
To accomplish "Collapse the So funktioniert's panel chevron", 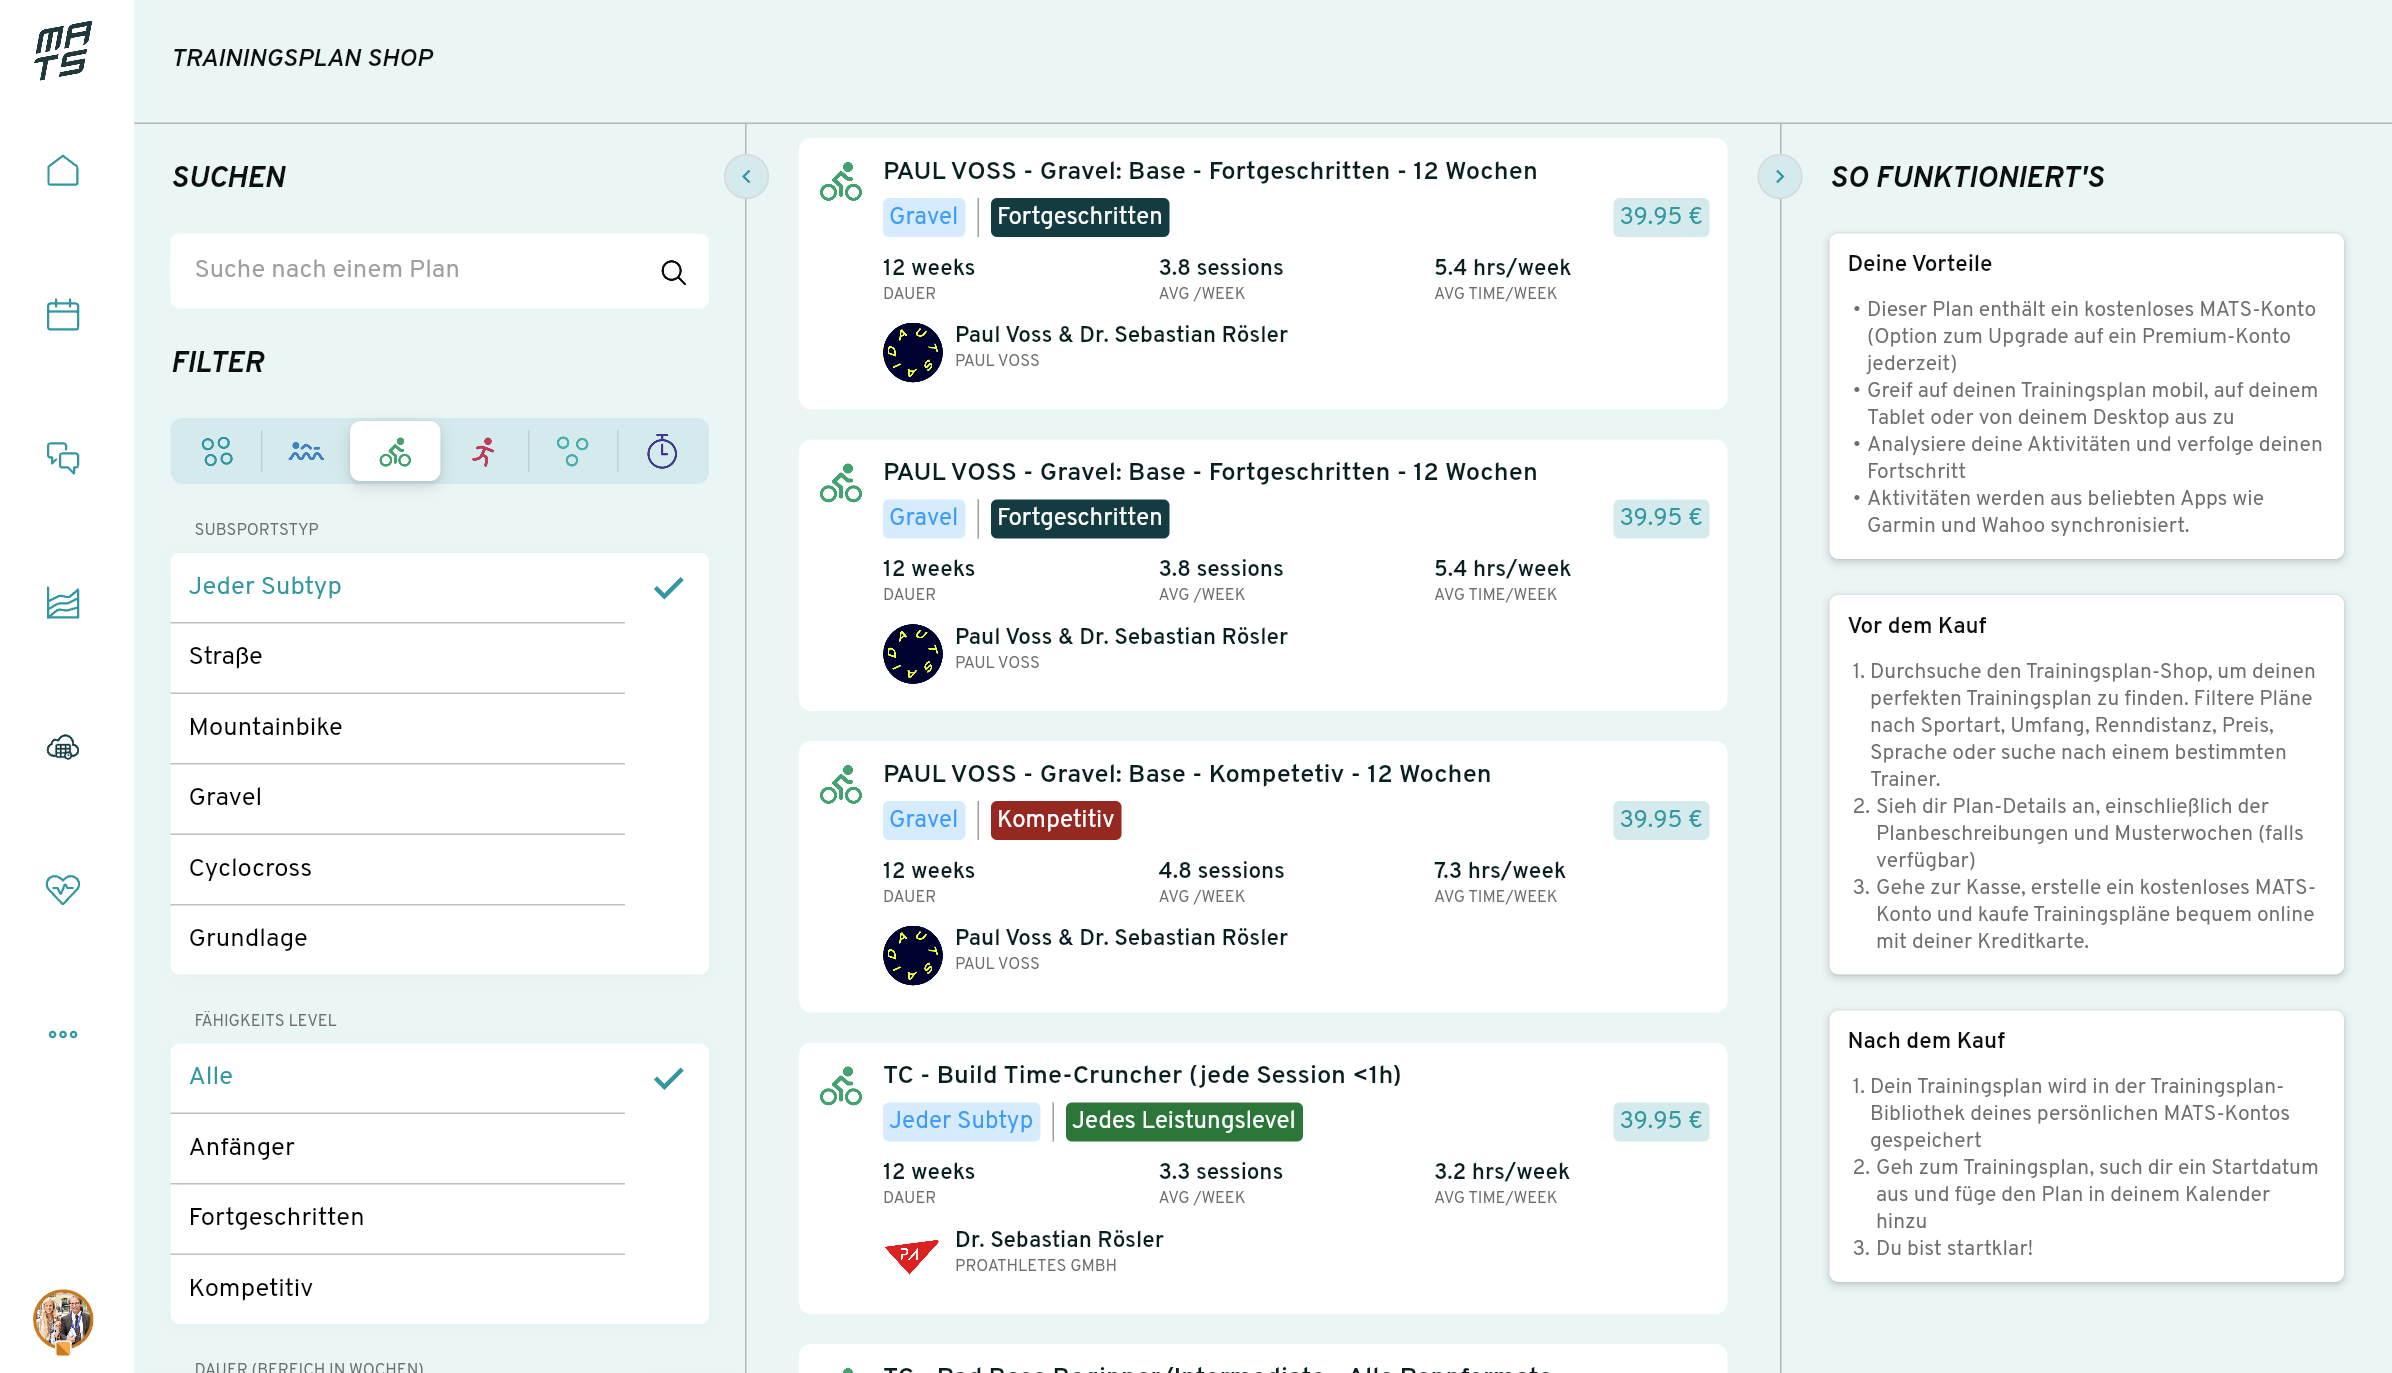I will pyautogui.click(x=1779, y=177).
